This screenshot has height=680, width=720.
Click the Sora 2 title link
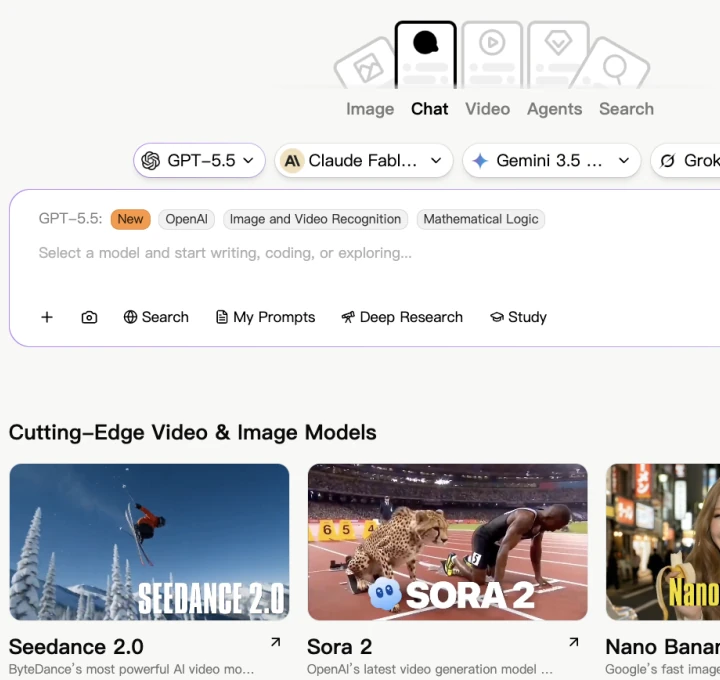[x=340, y=647]
